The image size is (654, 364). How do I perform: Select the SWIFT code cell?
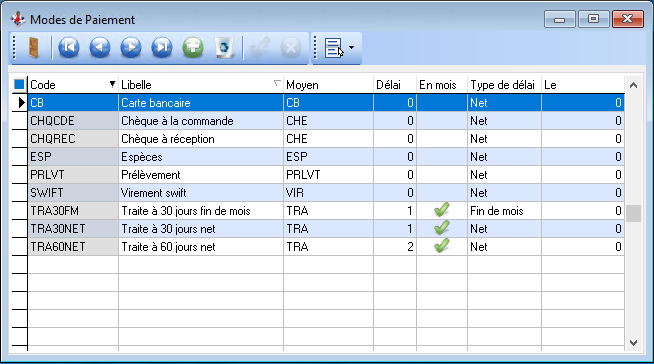[x=73, y=193]
